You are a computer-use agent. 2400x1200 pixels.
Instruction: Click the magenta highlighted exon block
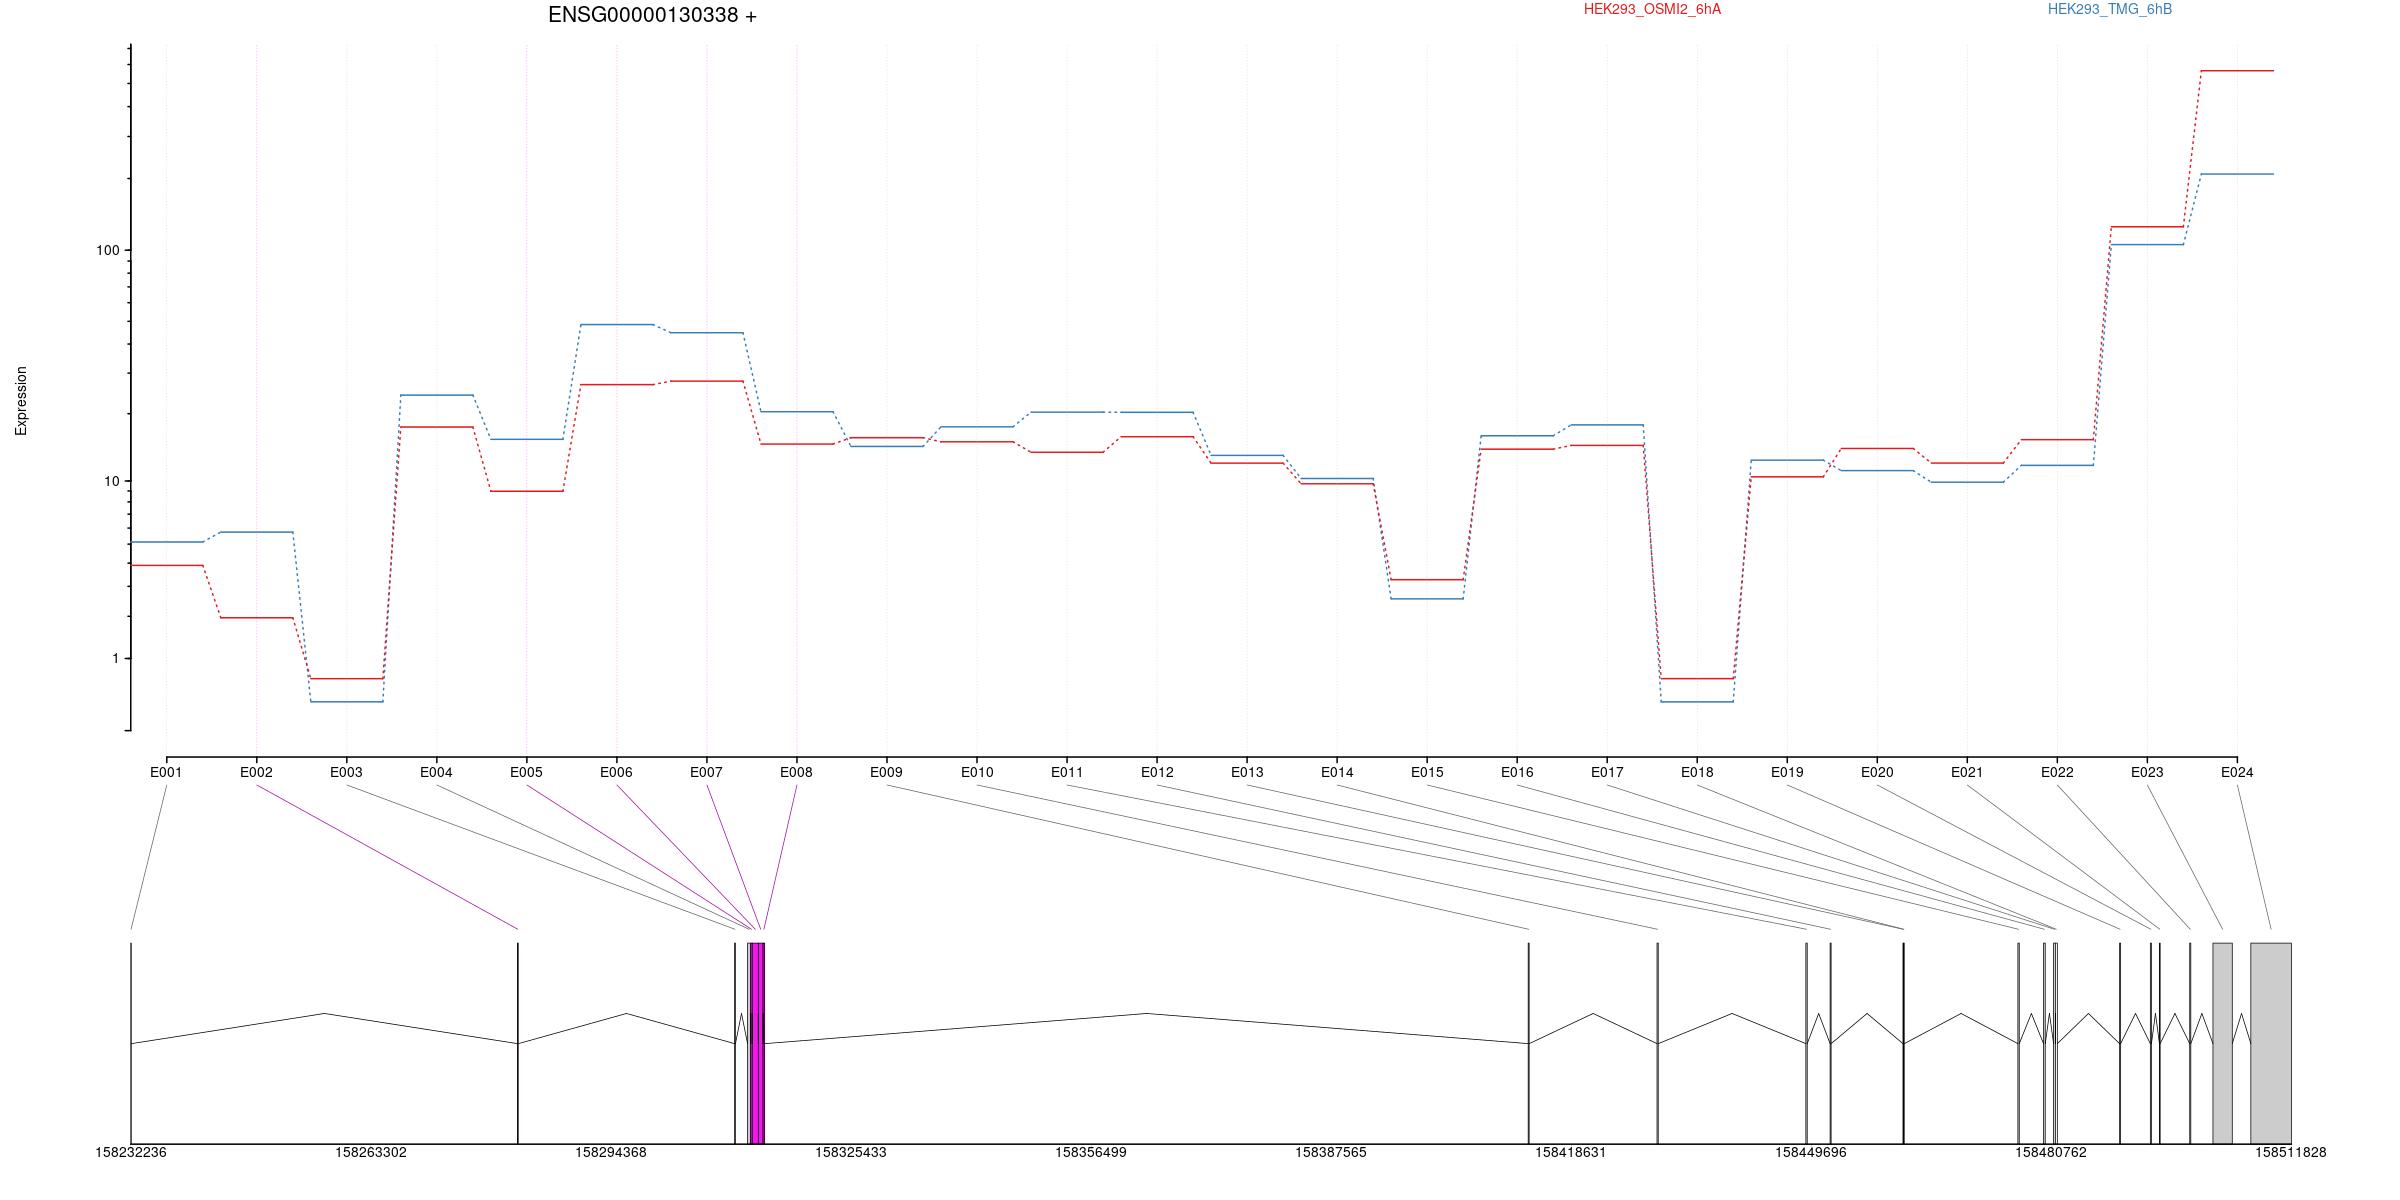[757, 1043]
